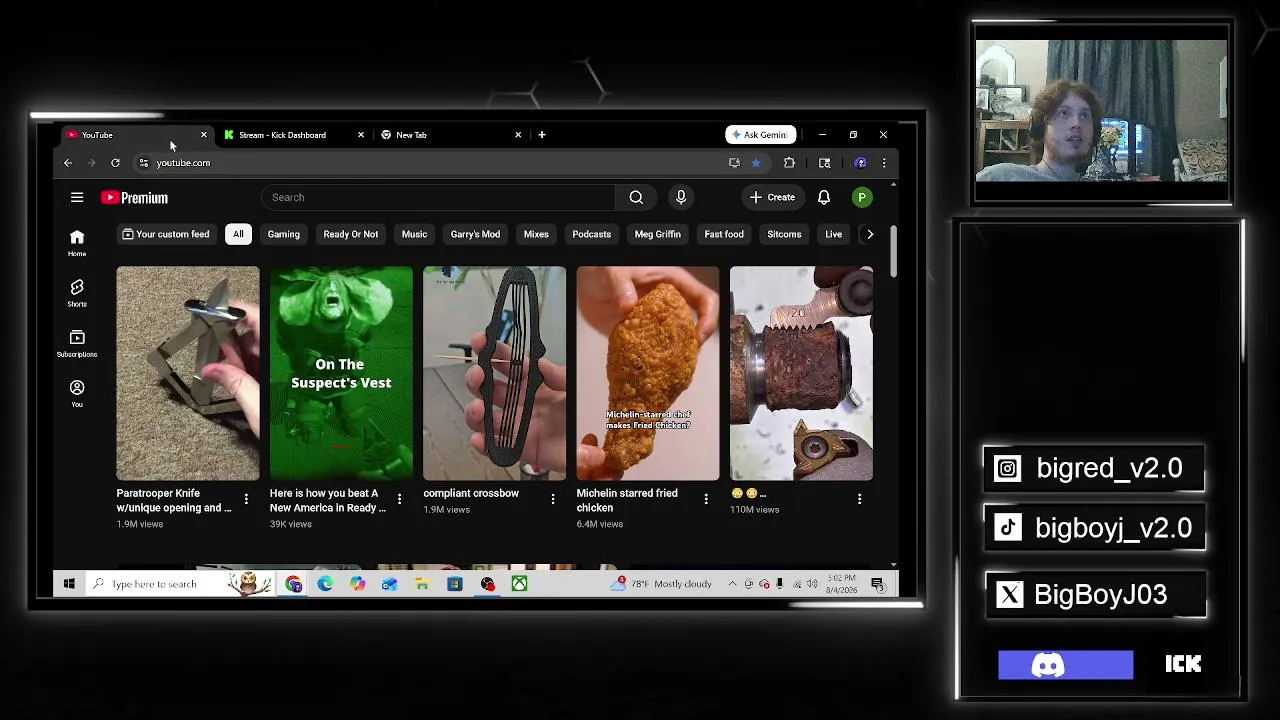Viewport: 1280px width, 720px height.
Task: Open the Chrome profile avatar
Action: click(x=860, y=163)
